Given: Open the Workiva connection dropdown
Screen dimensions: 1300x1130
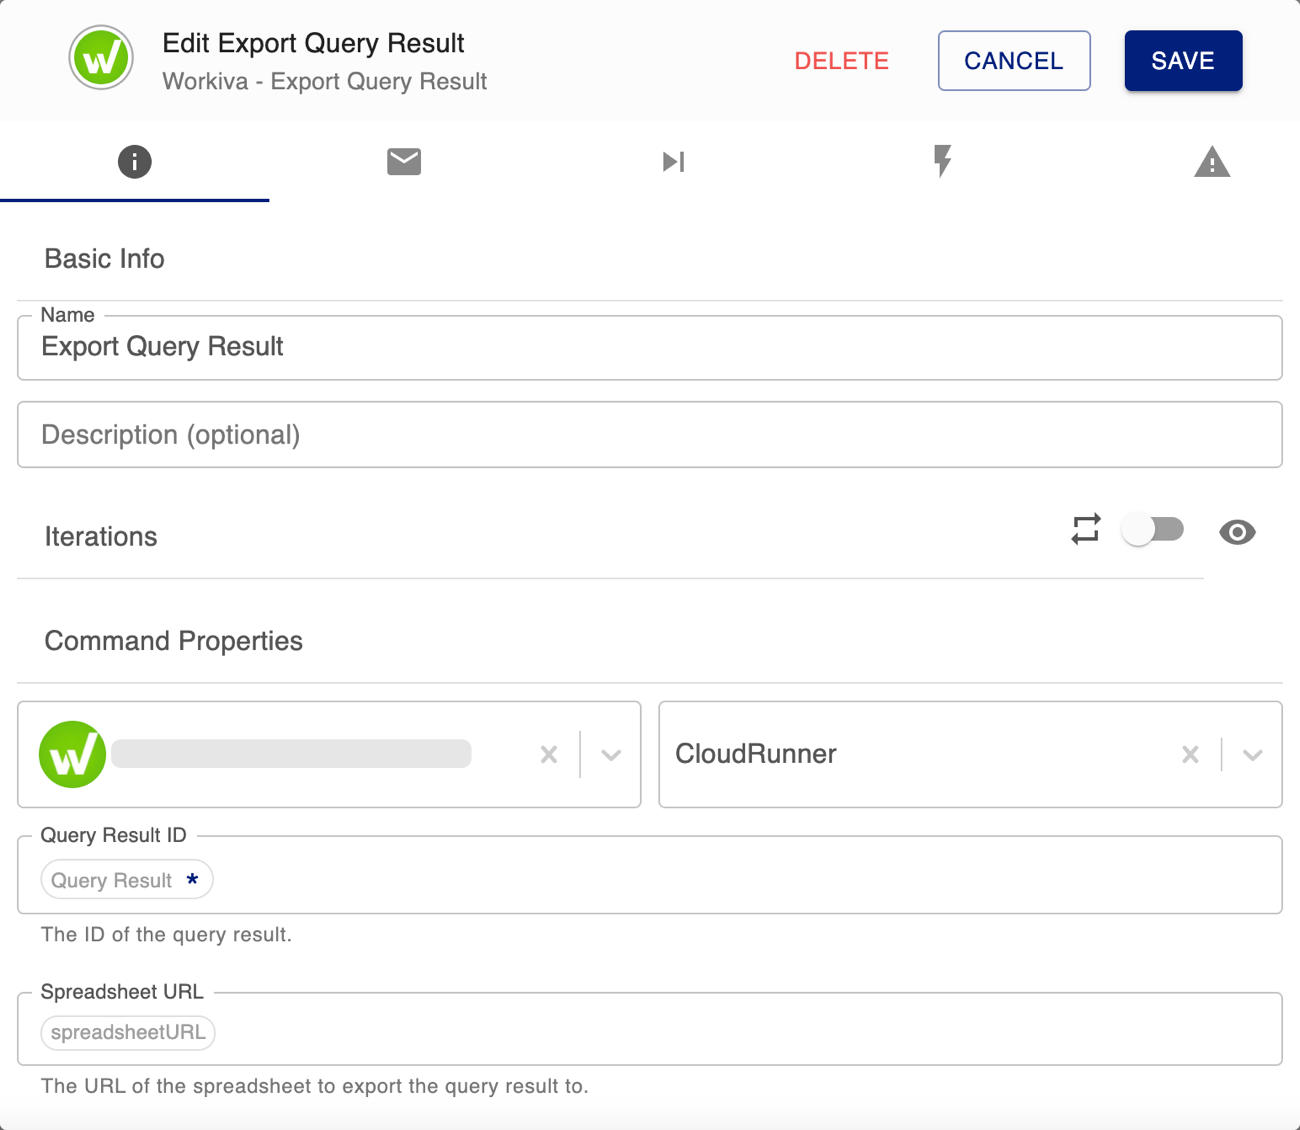Looking at the screenshot, I should tap(610, 754).
